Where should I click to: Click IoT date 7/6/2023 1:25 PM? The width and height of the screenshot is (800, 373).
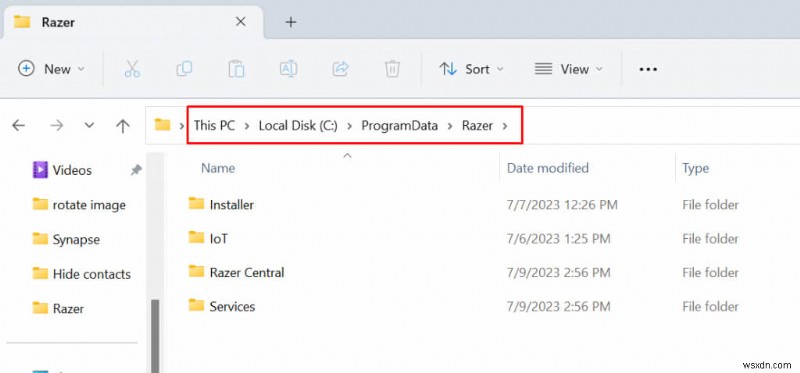pyautogui.click(x=558, y=238)
